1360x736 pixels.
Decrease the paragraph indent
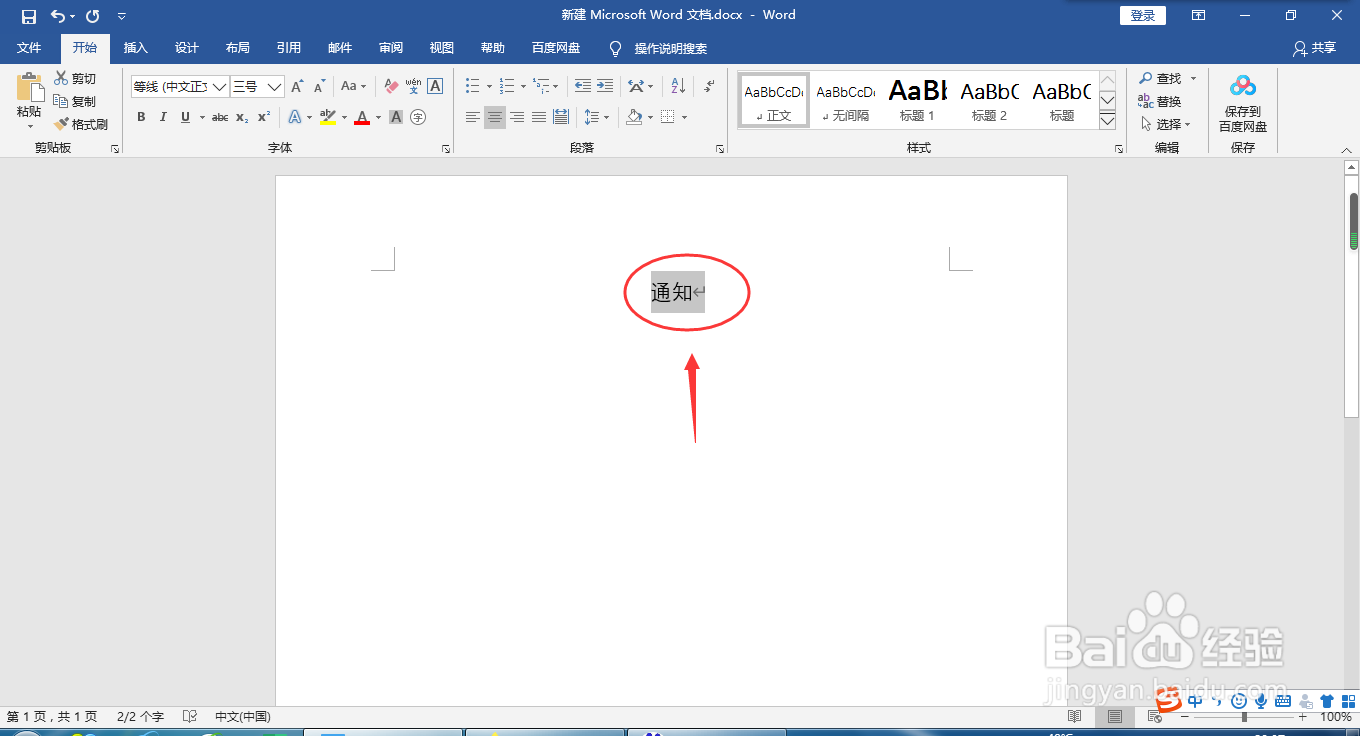point(583,87)
